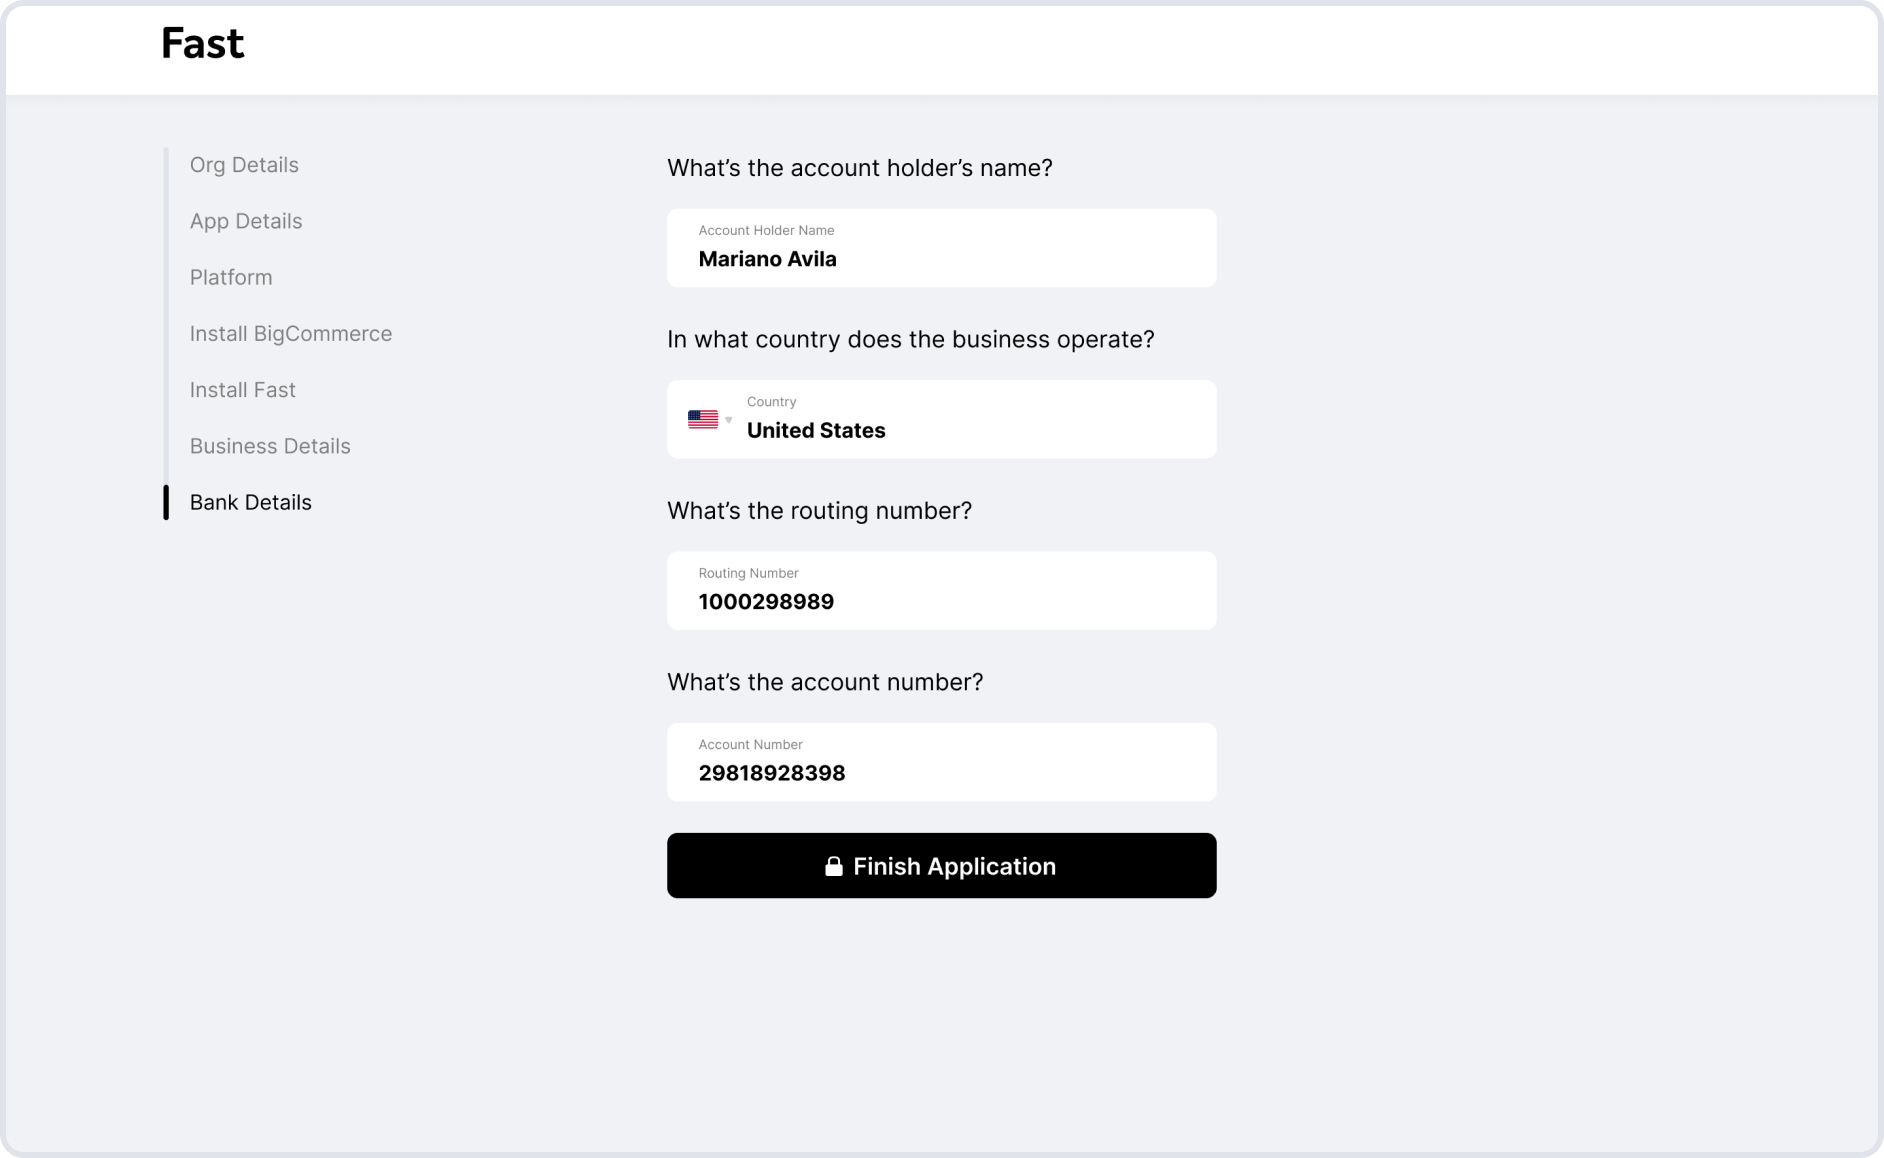Click into the Account Number field
1884x1158 pixels.
941,762
